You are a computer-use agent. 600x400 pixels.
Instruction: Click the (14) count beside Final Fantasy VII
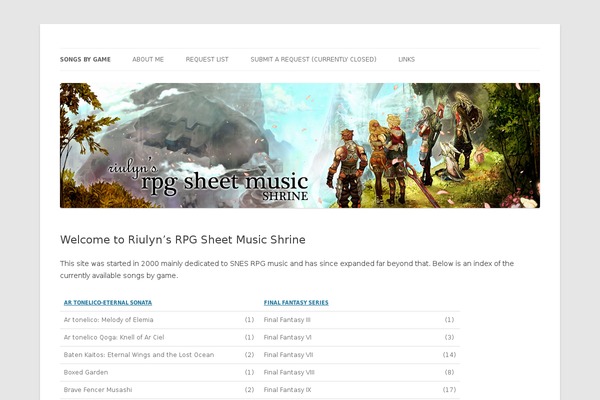coord(449,355)
